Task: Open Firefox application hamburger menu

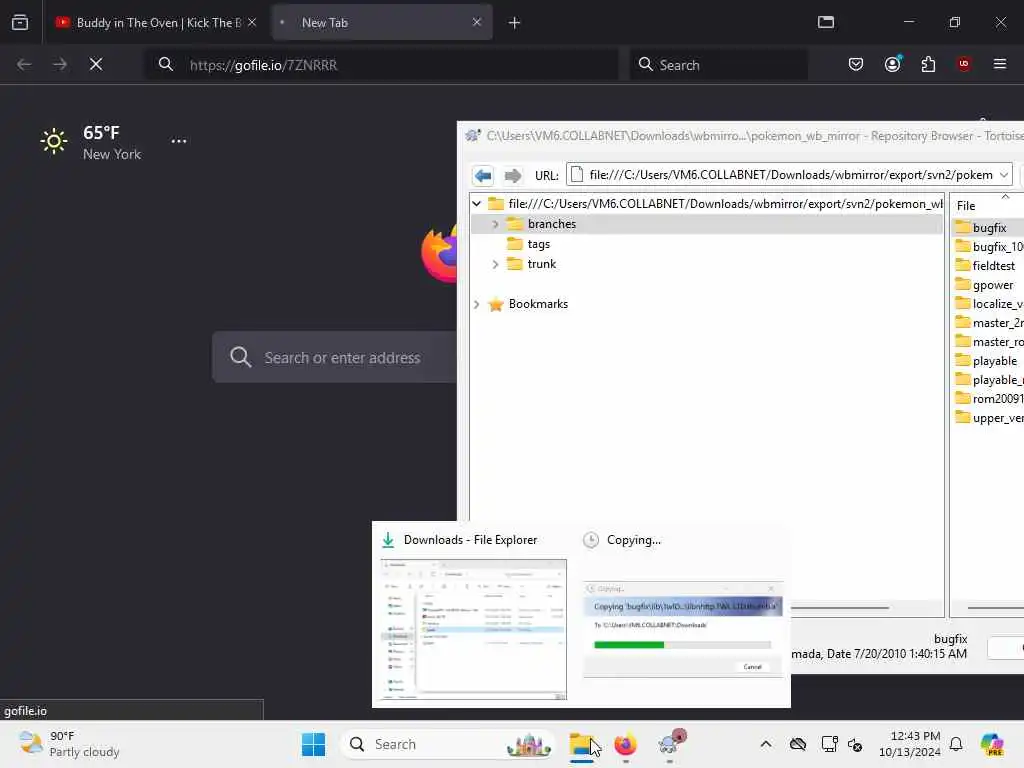Action: pos(1000,64)
